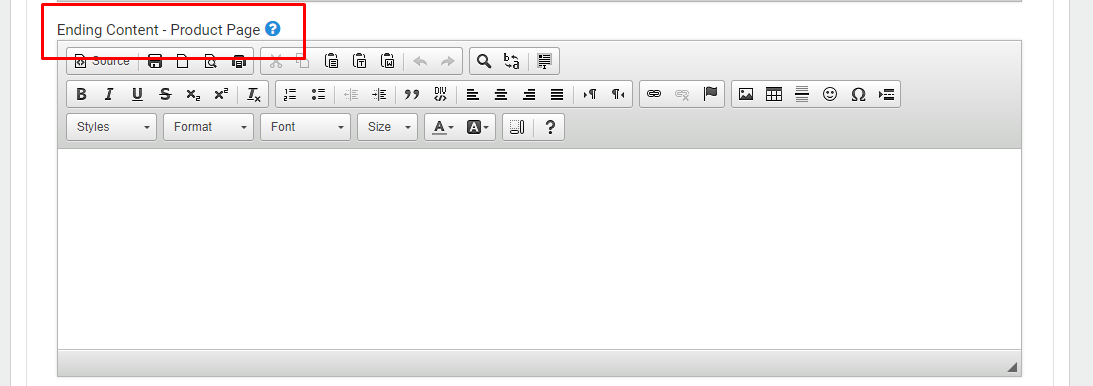Set text direction right to left
This screenshot has width=1093, height=386.
[x=618, y=94]
